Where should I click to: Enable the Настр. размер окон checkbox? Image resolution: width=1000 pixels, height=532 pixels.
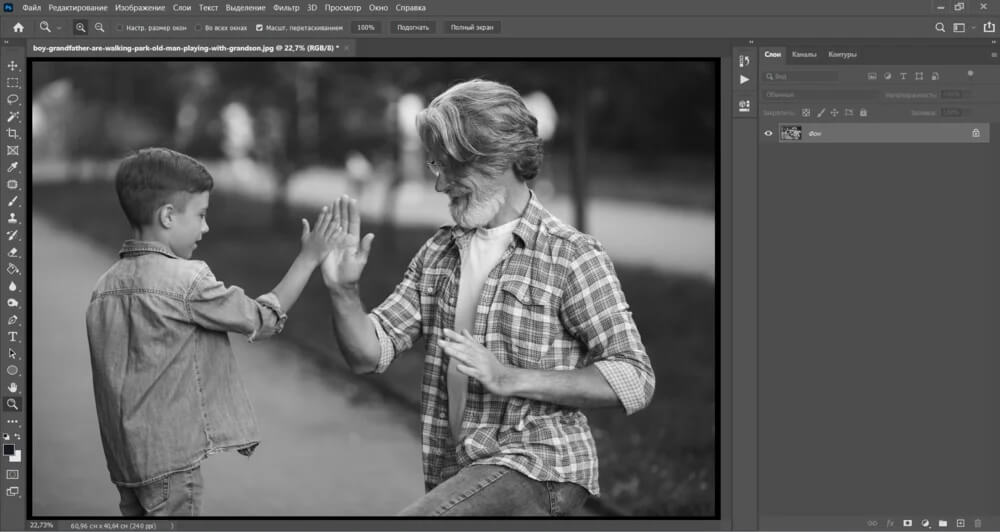pyautogui.click(x=121, y=28)
